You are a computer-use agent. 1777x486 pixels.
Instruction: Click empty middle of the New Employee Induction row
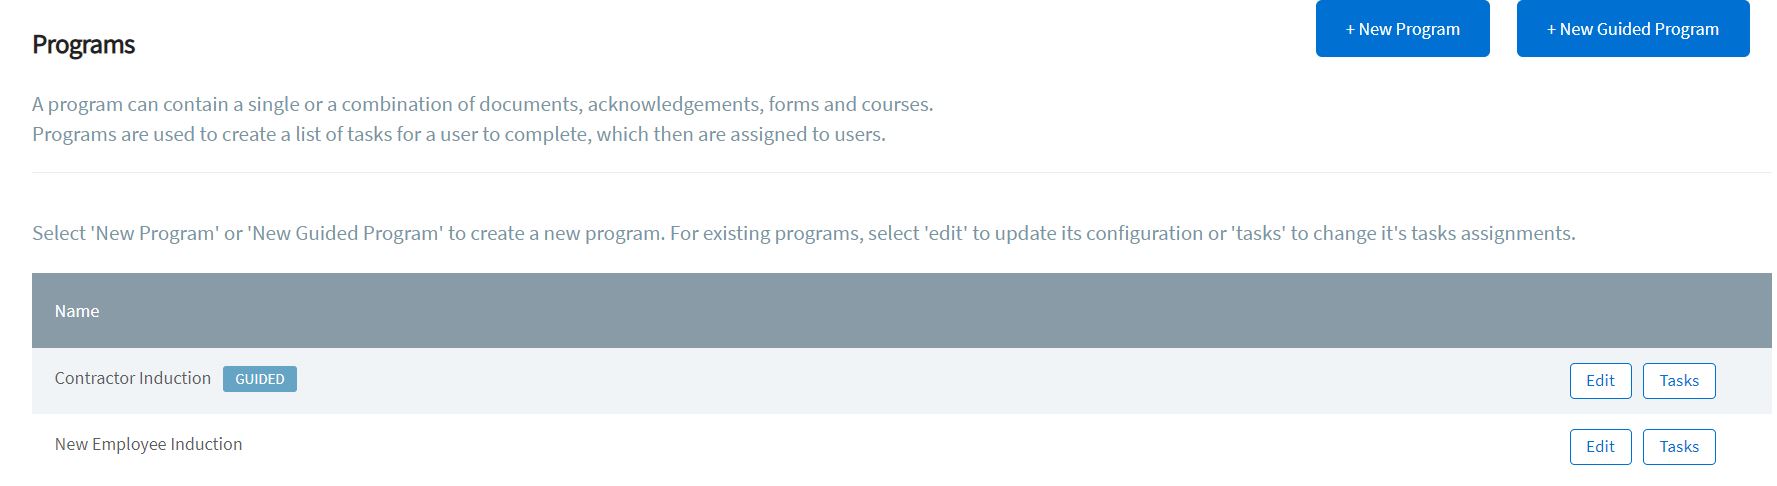(x=900, y=447)
